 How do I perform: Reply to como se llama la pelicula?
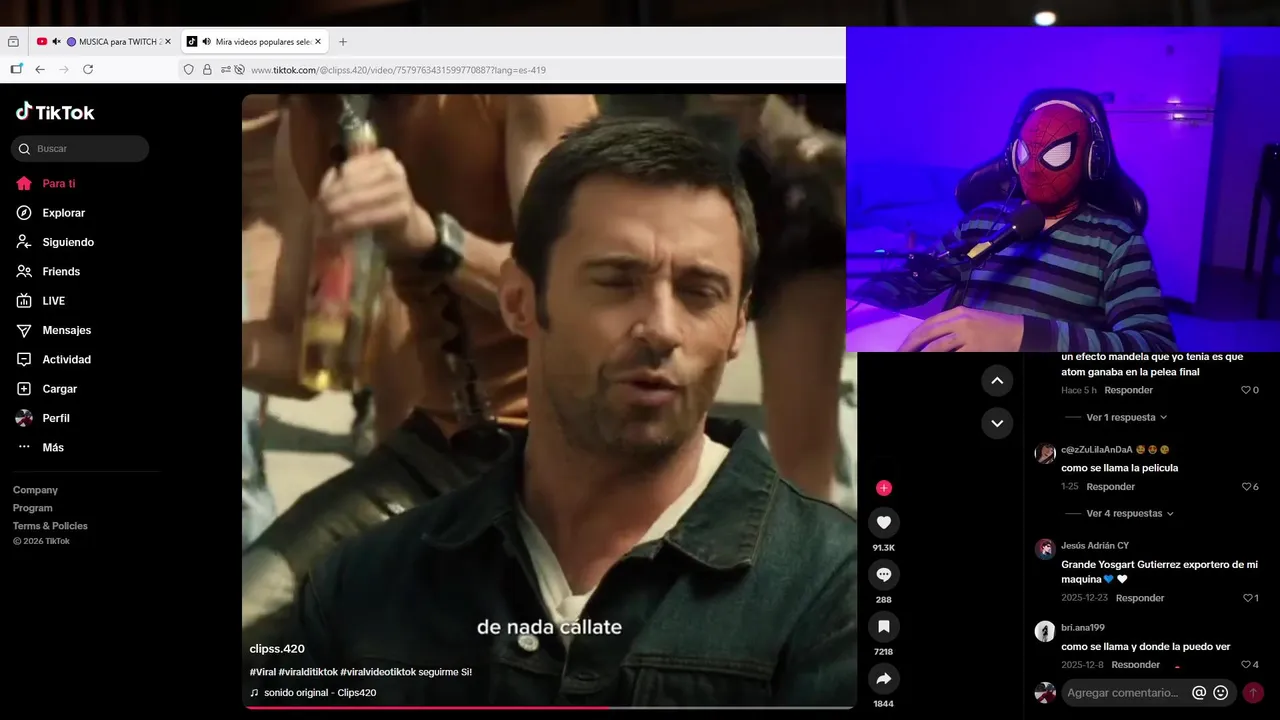[x=1111, y=487]
